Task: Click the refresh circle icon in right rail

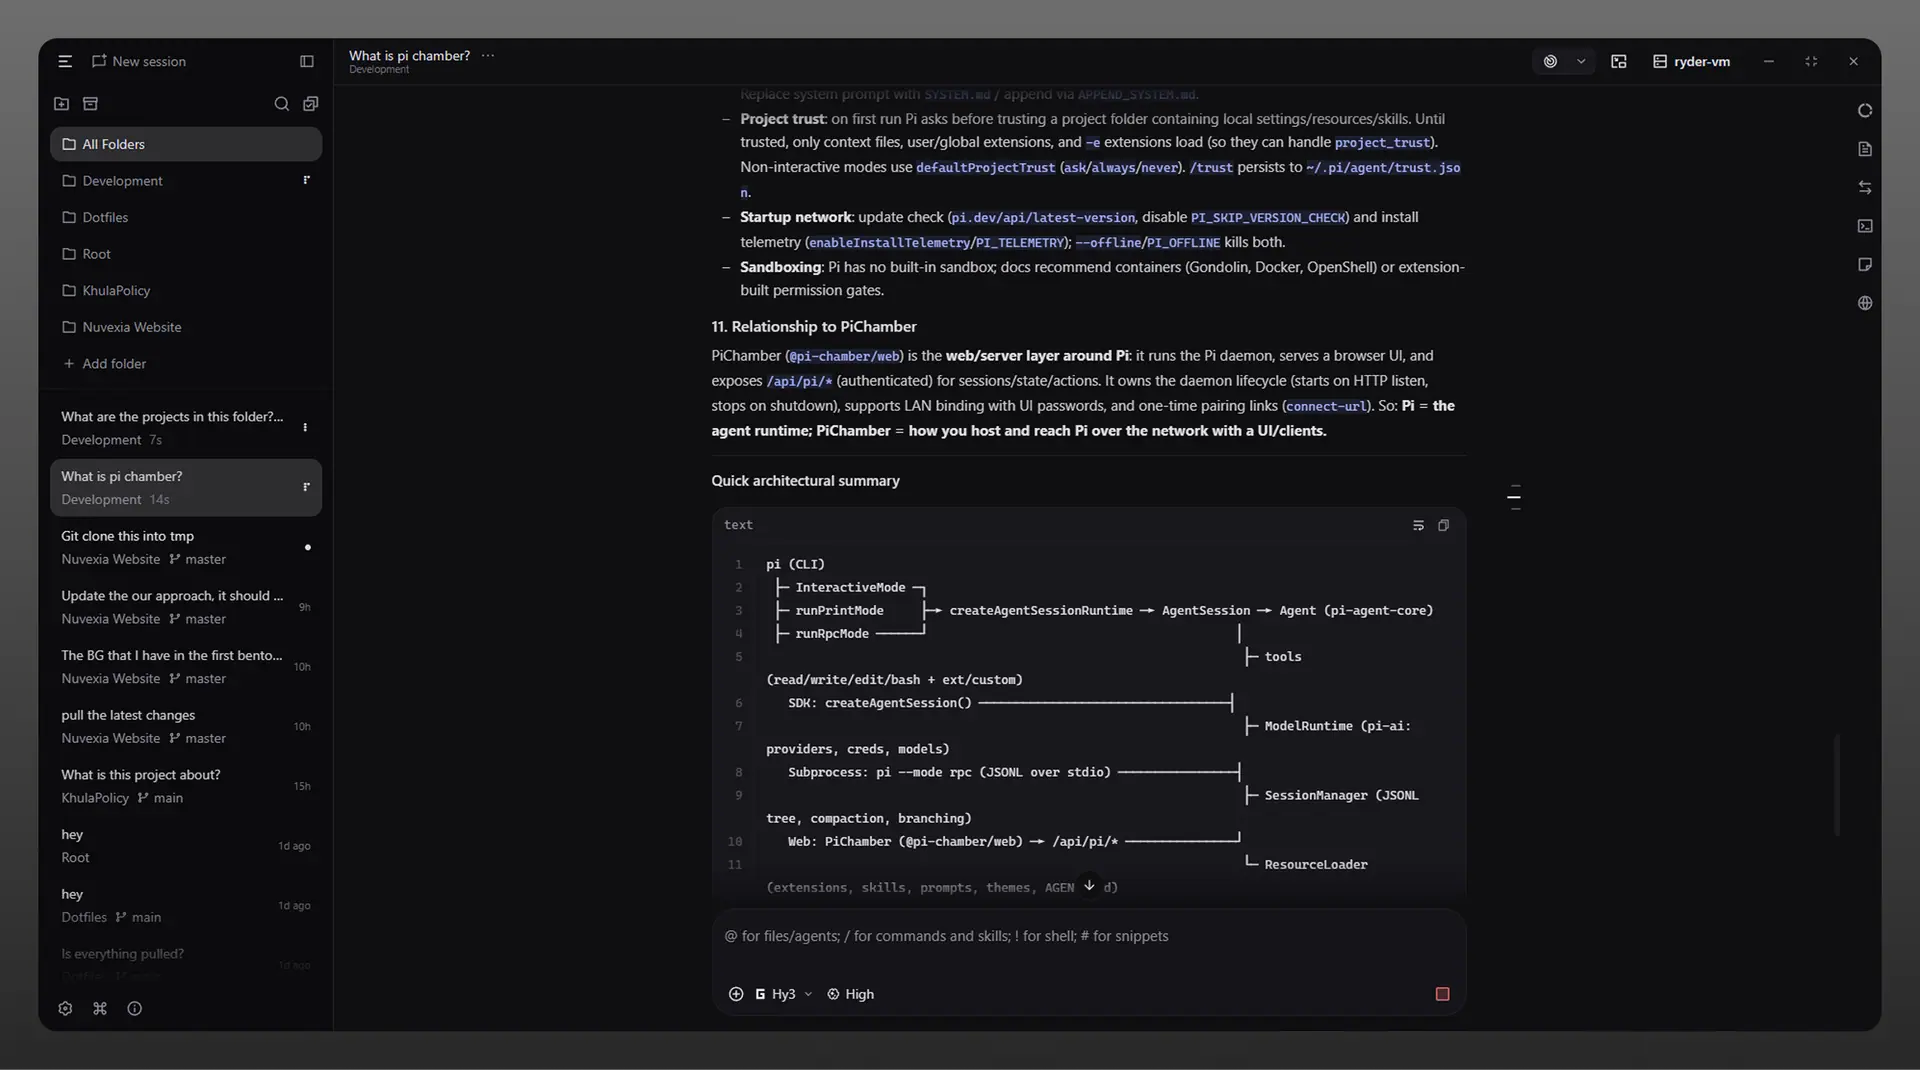Action: pos(1865,111)
